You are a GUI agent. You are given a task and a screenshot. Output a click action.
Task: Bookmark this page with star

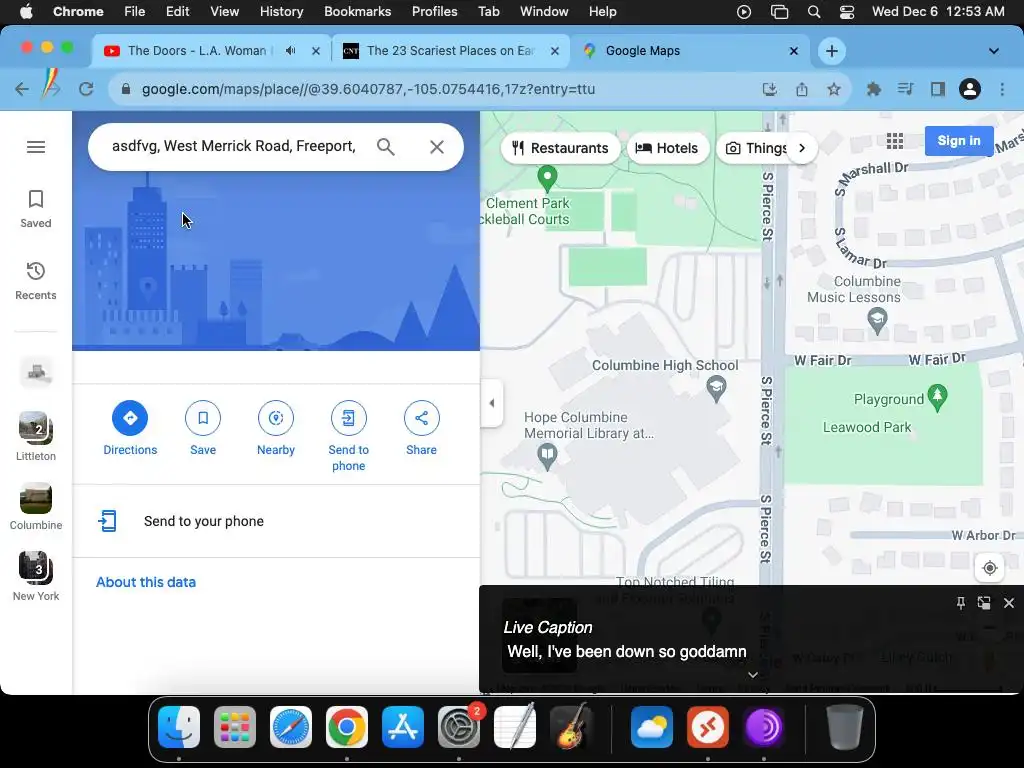pos(834,89)
